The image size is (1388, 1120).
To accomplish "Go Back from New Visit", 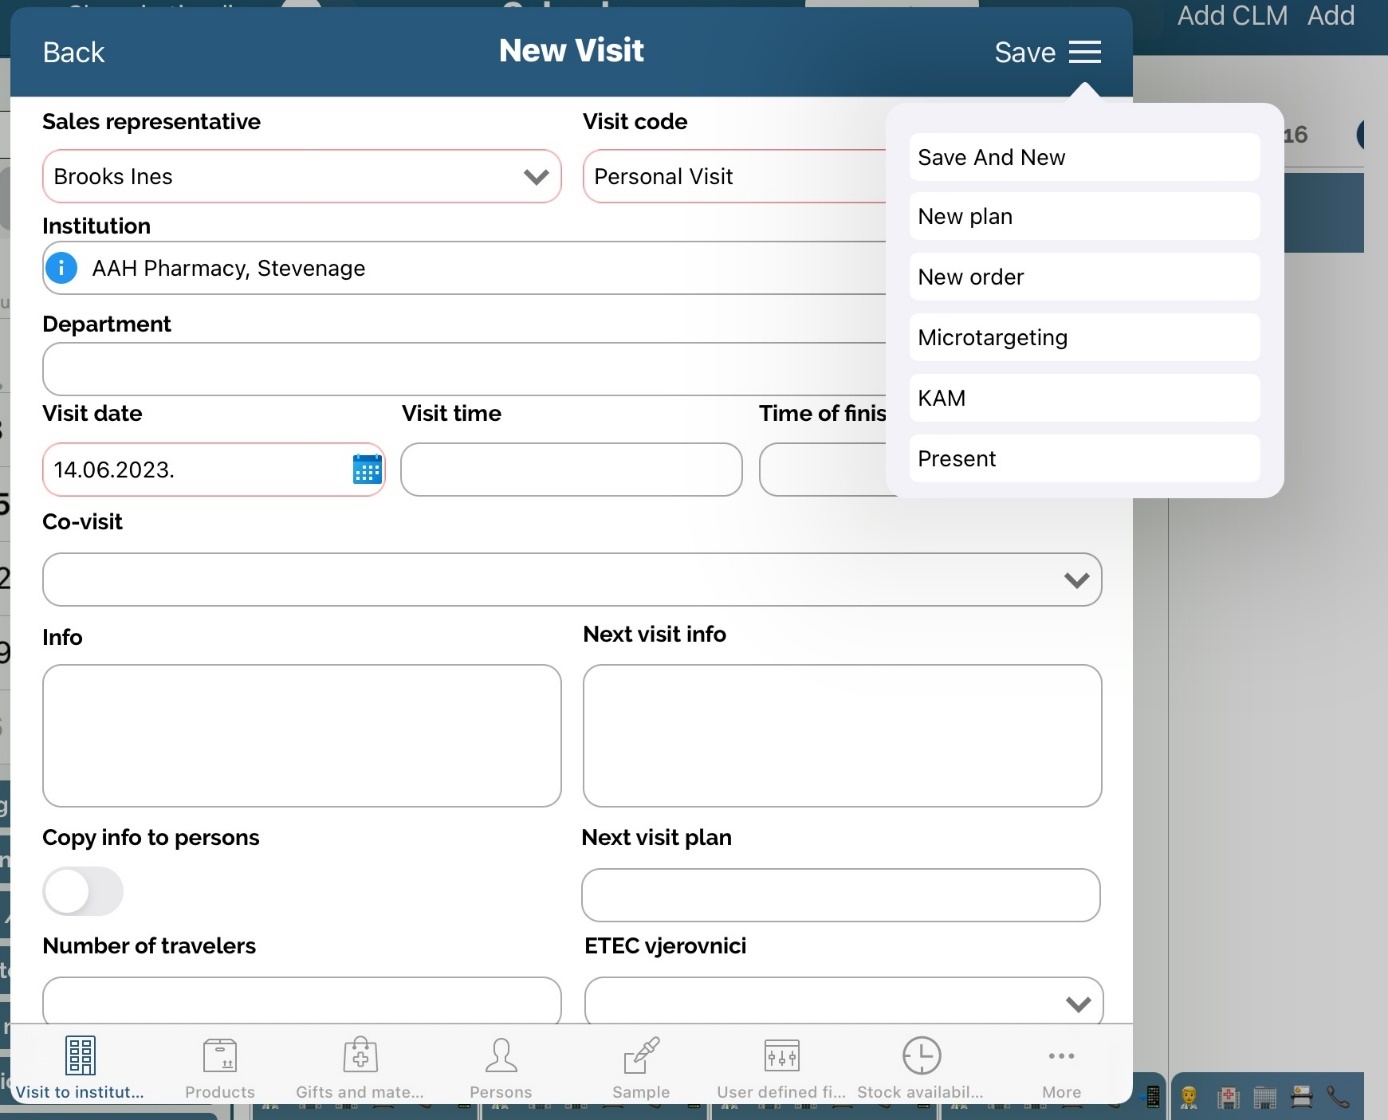I will coord(74,52).
